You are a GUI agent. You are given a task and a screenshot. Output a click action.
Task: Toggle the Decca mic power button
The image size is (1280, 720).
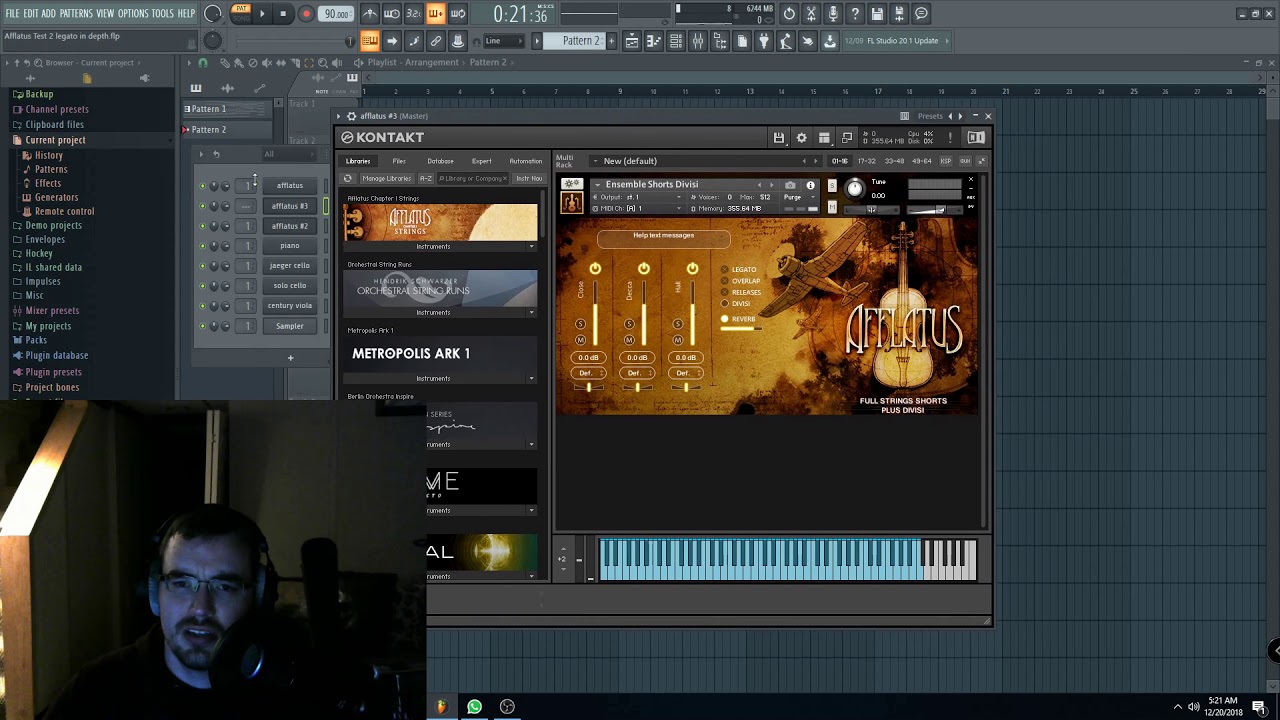pos(643,269)
